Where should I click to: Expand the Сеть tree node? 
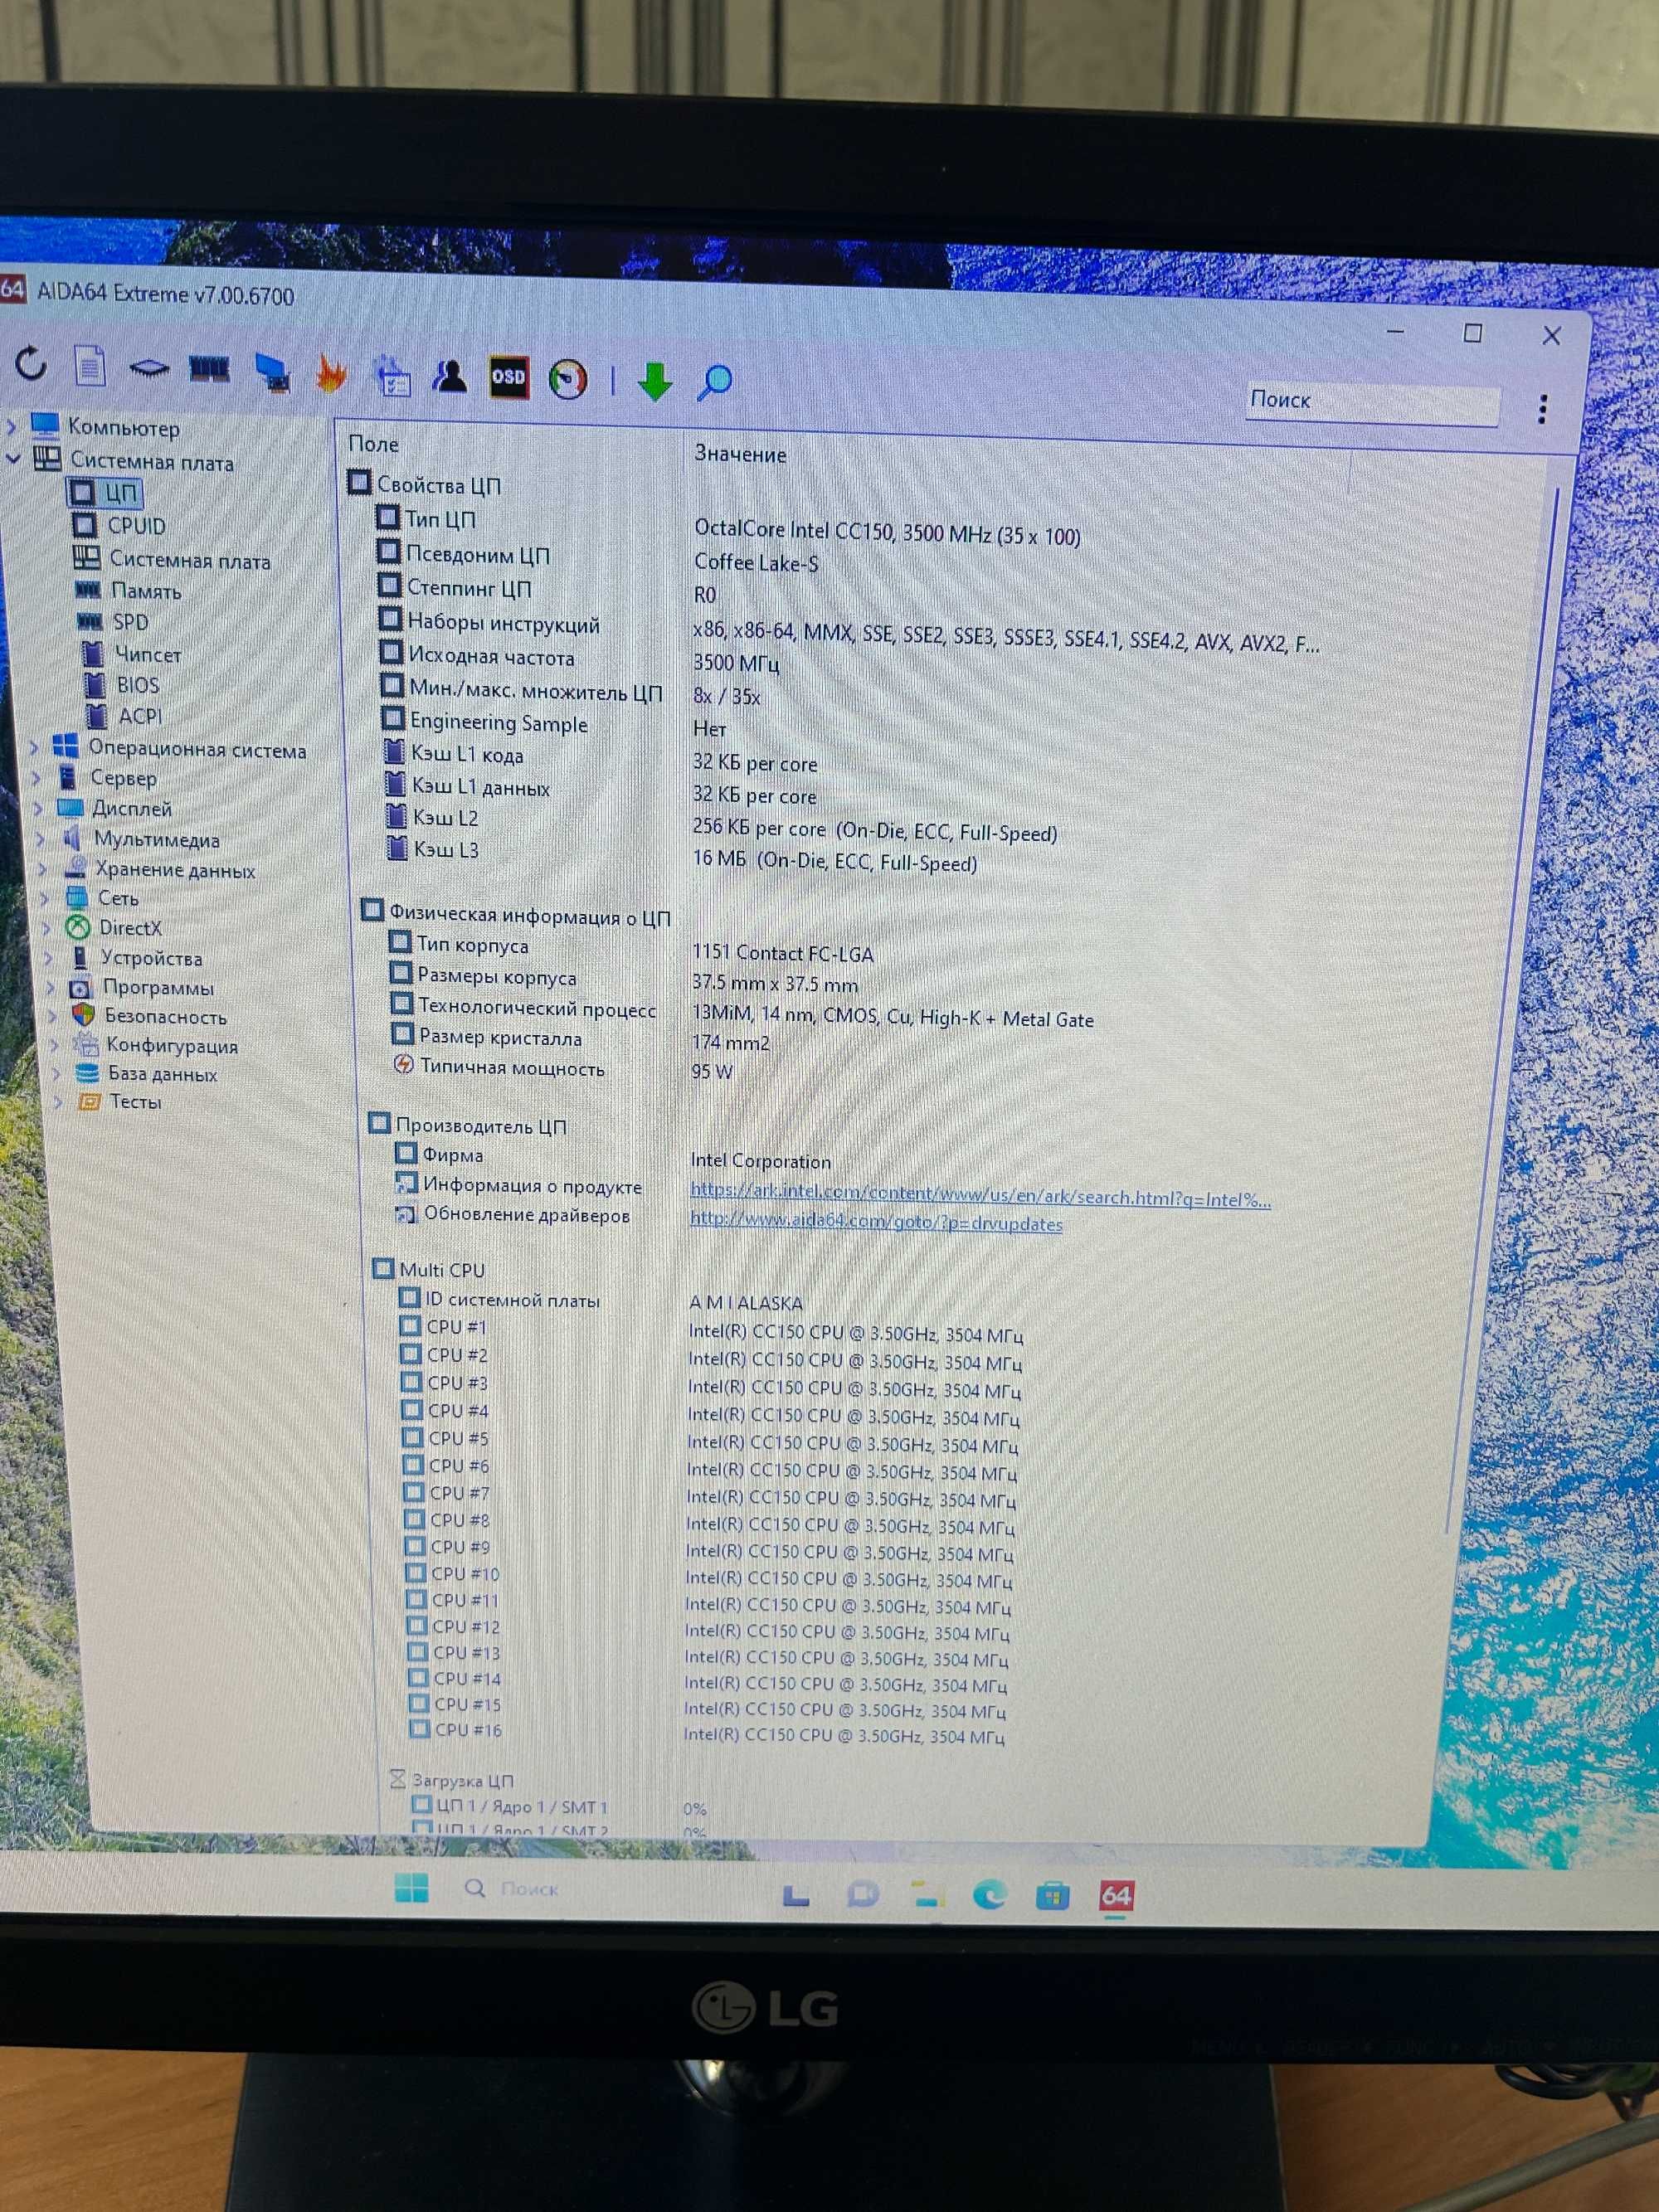coord(46,898)
